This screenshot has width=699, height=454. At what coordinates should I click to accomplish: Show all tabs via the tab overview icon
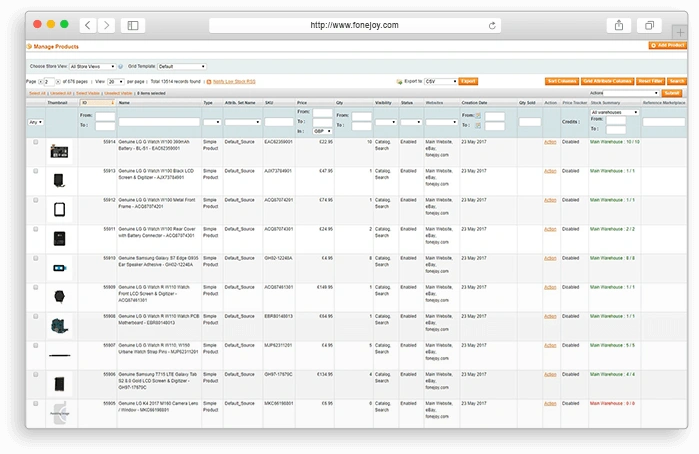650,25
